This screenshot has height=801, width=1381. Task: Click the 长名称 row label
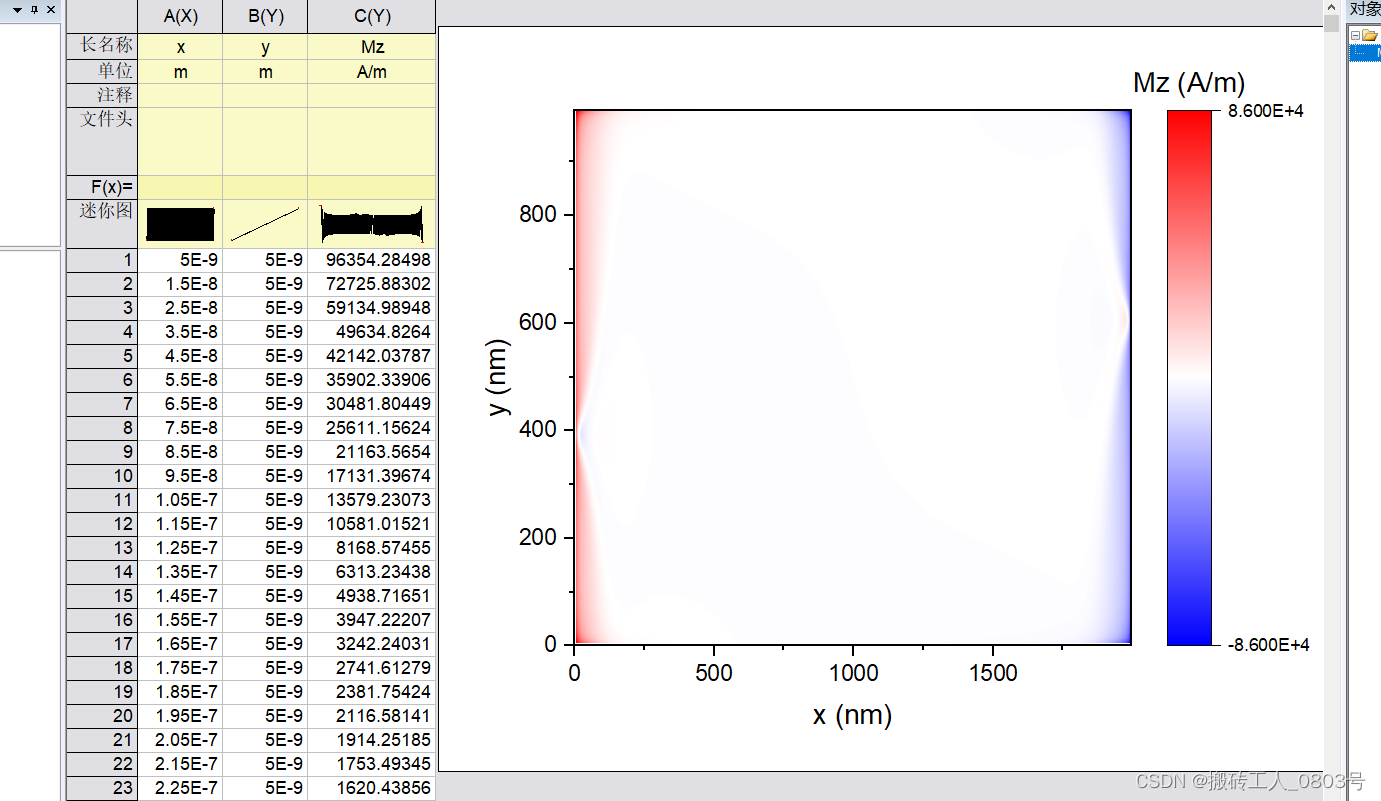(x=102, y=46)
